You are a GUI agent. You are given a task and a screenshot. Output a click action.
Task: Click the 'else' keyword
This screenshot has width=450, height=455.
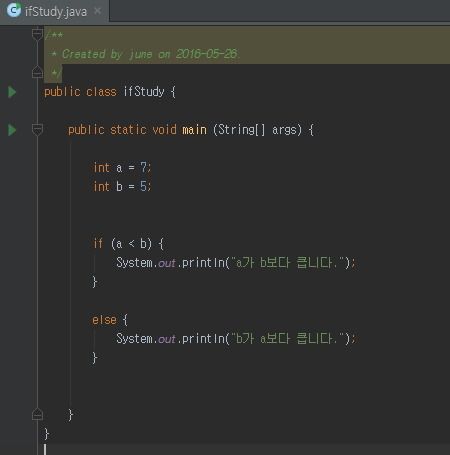[x=104, y=320]
